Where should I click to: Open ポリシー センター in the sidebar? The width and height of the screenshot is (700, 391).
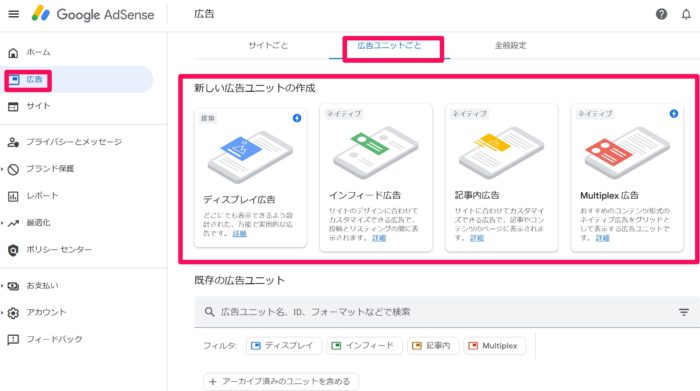[59, 250]
